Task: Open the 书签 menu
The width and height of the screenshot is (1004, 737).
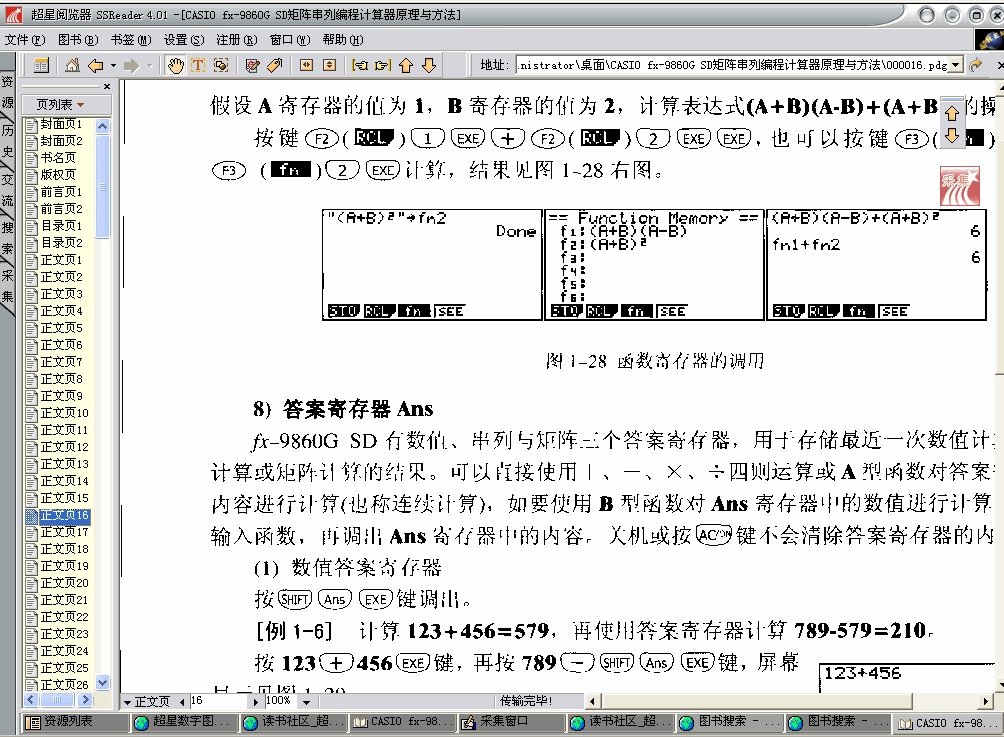Action: pyautogui.click(x=131, y=40)
